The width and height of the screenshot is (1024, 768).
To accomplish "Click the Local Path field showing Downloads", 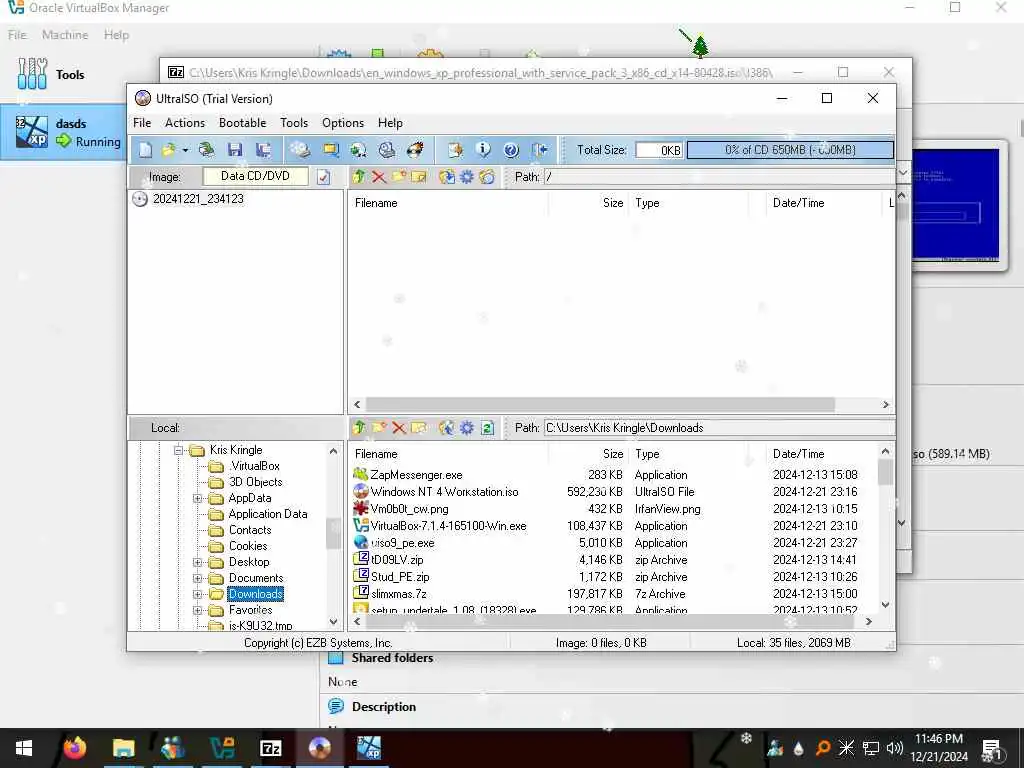I will pos(719,428).
